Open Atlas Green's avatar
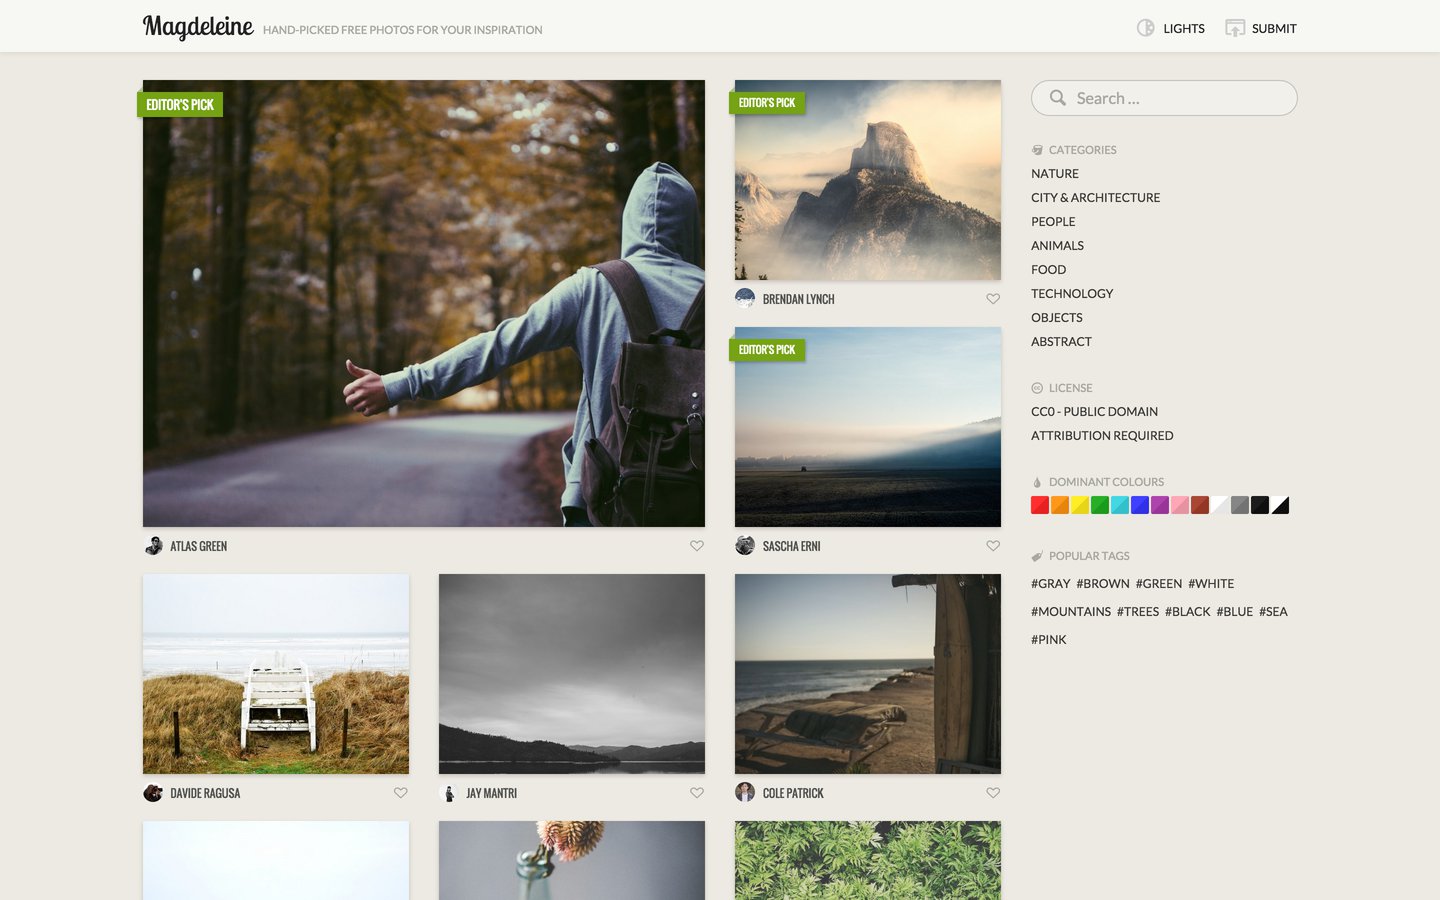Screen dimensions: 1440x900 (153, 545)
